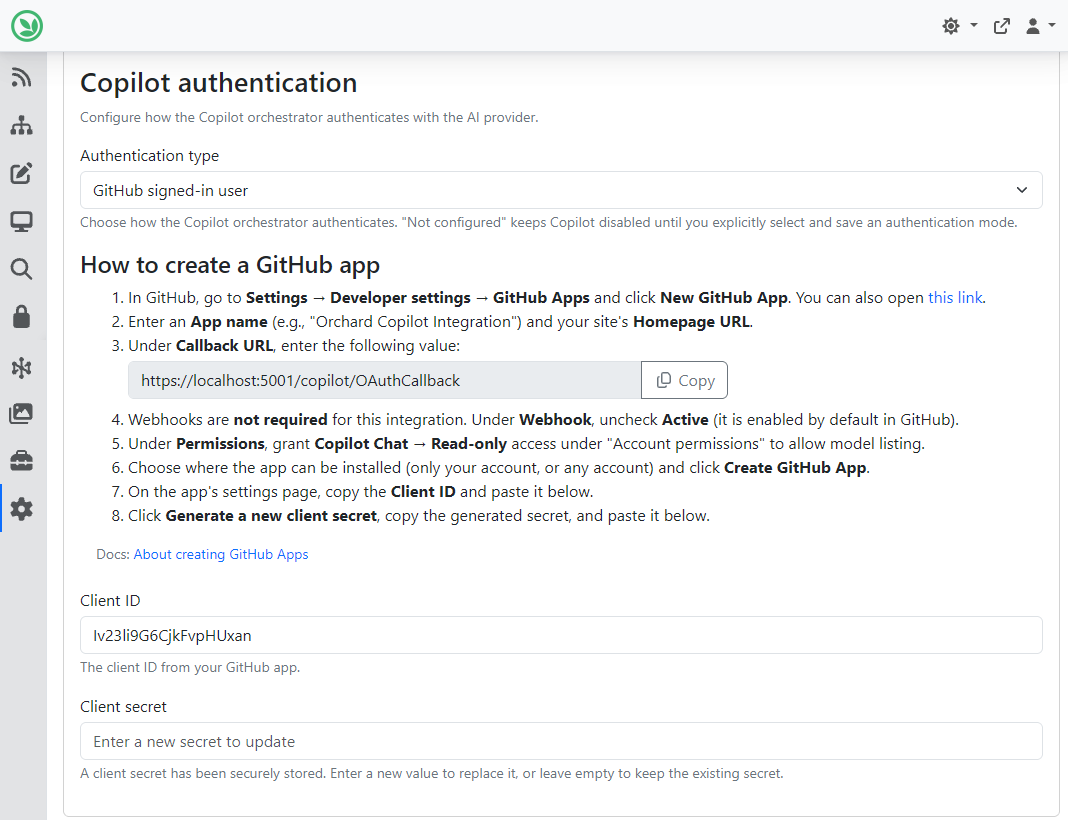The width and height of the screenshot is (1068, 820).
Task: Open the user account menu
Action: (1040, 26)
